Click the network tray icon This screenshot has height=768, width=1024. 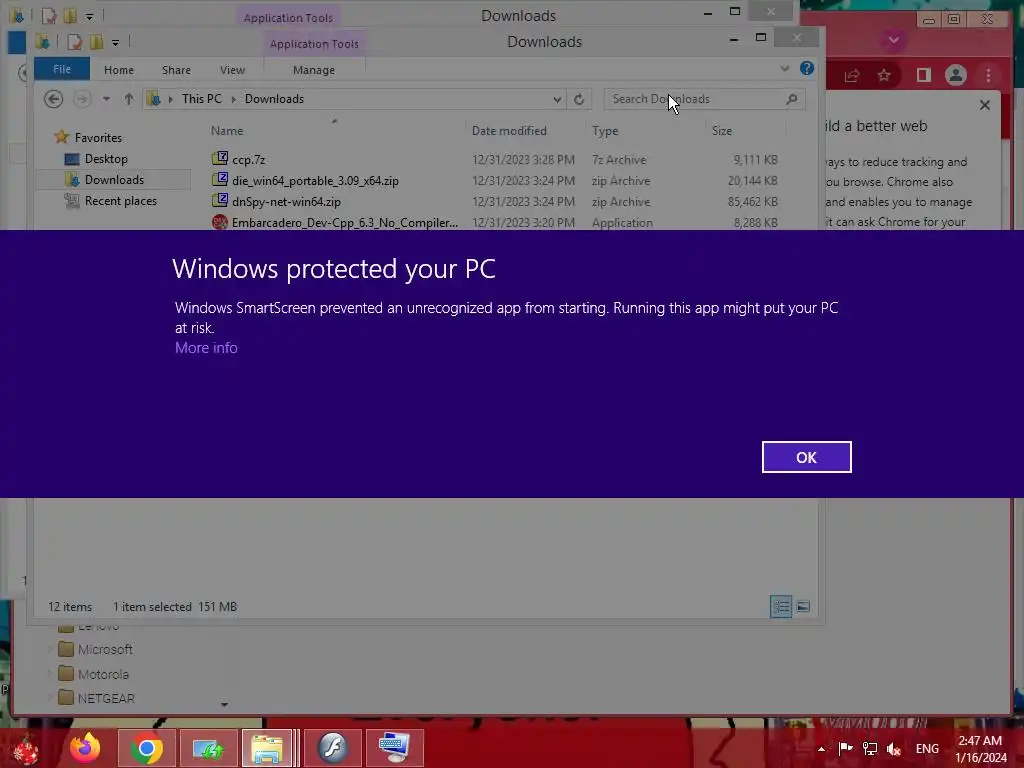click(x=870, y=748)
